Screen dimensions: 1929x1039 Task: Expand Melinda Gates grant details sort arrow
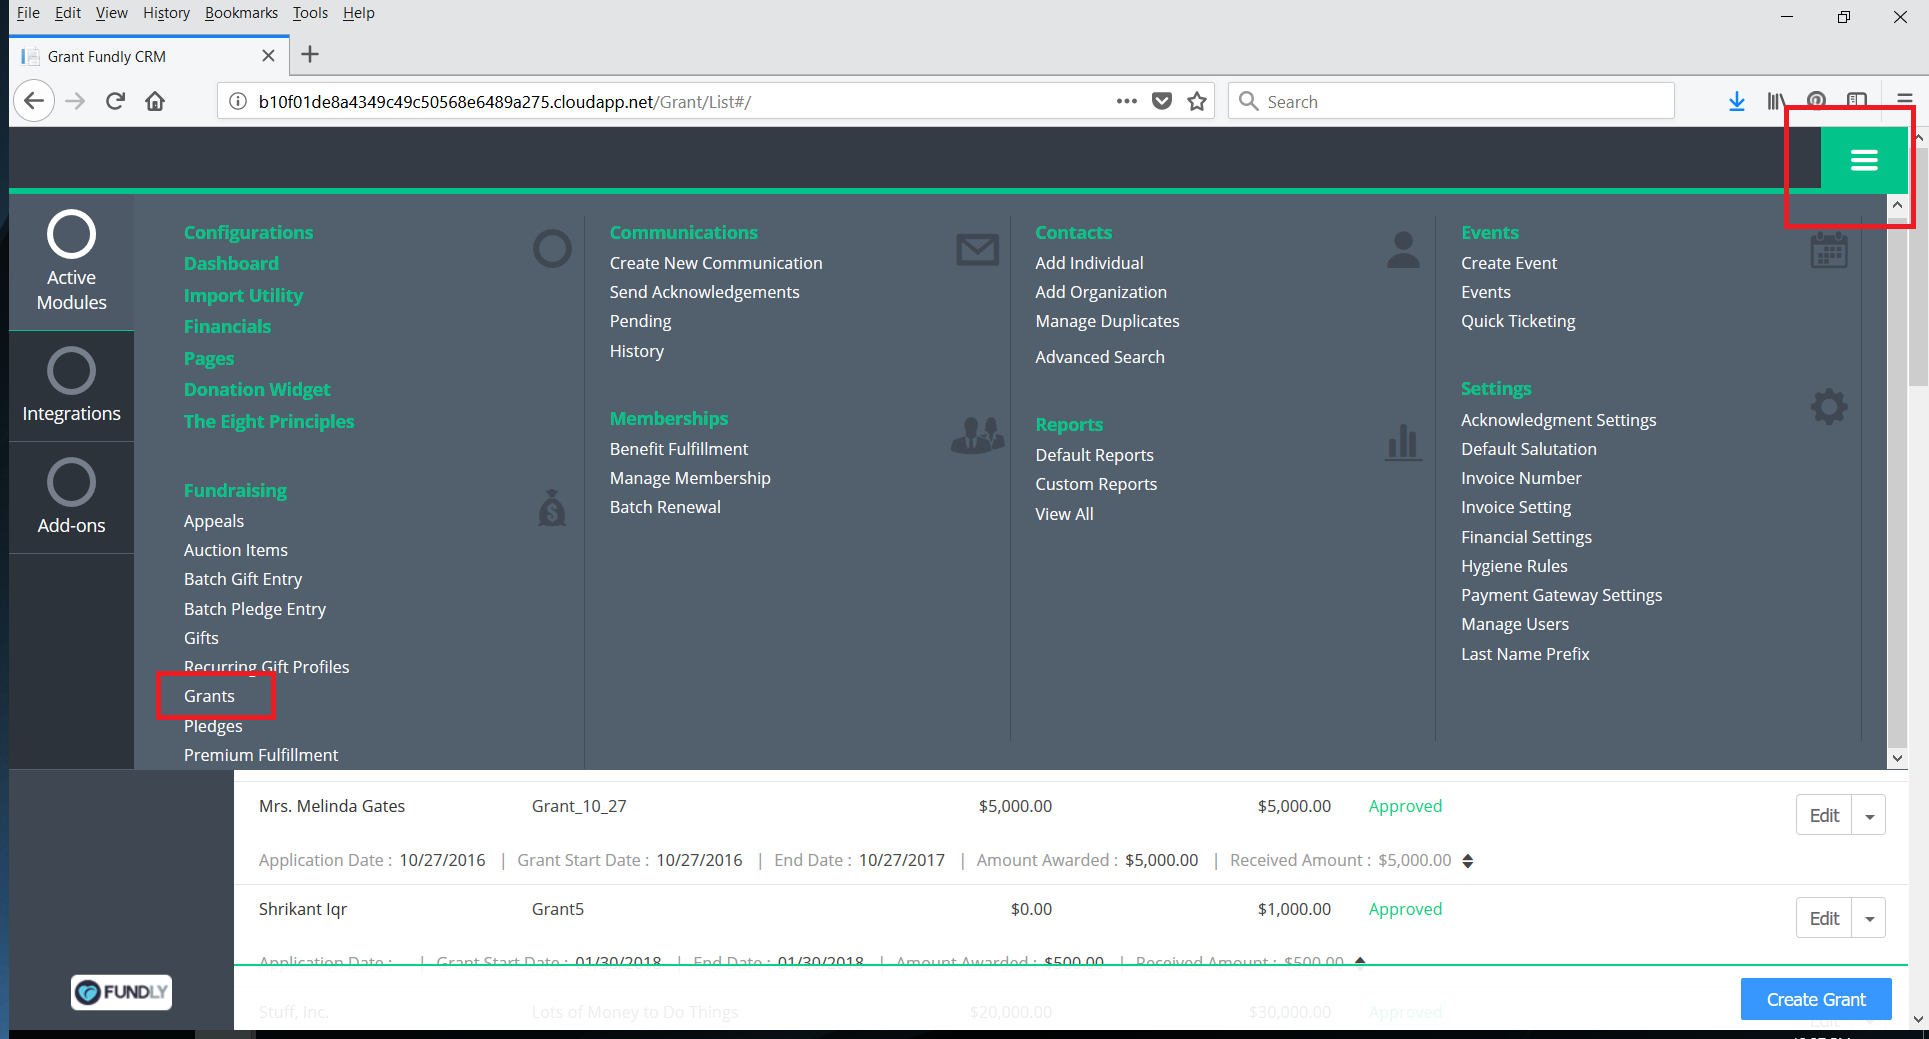pos(1468,861)
